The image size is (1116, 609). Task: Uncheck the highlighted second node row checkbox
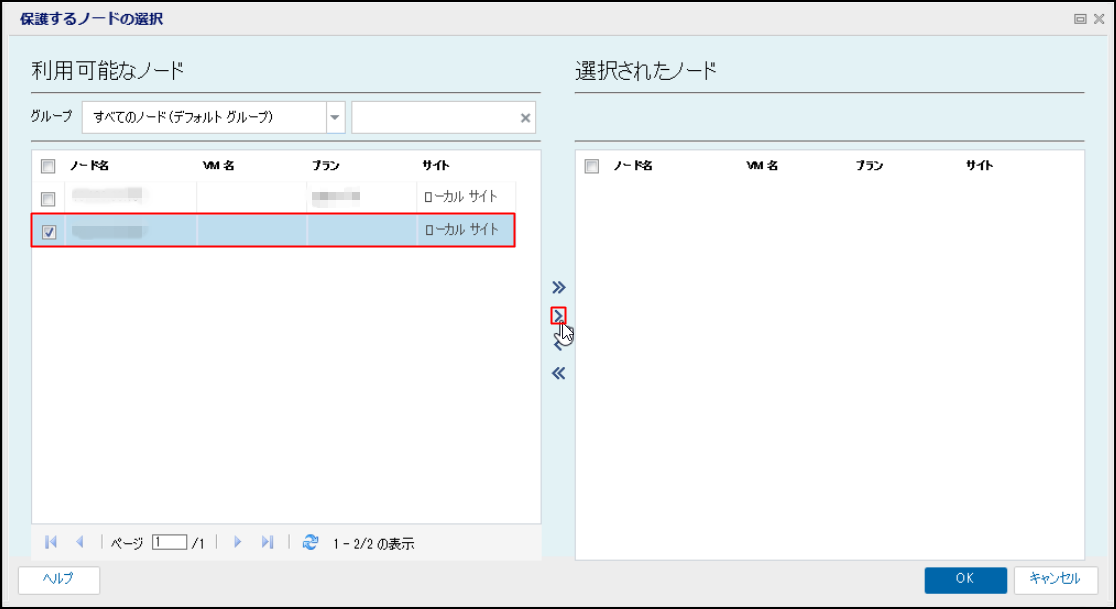[49, 232]
